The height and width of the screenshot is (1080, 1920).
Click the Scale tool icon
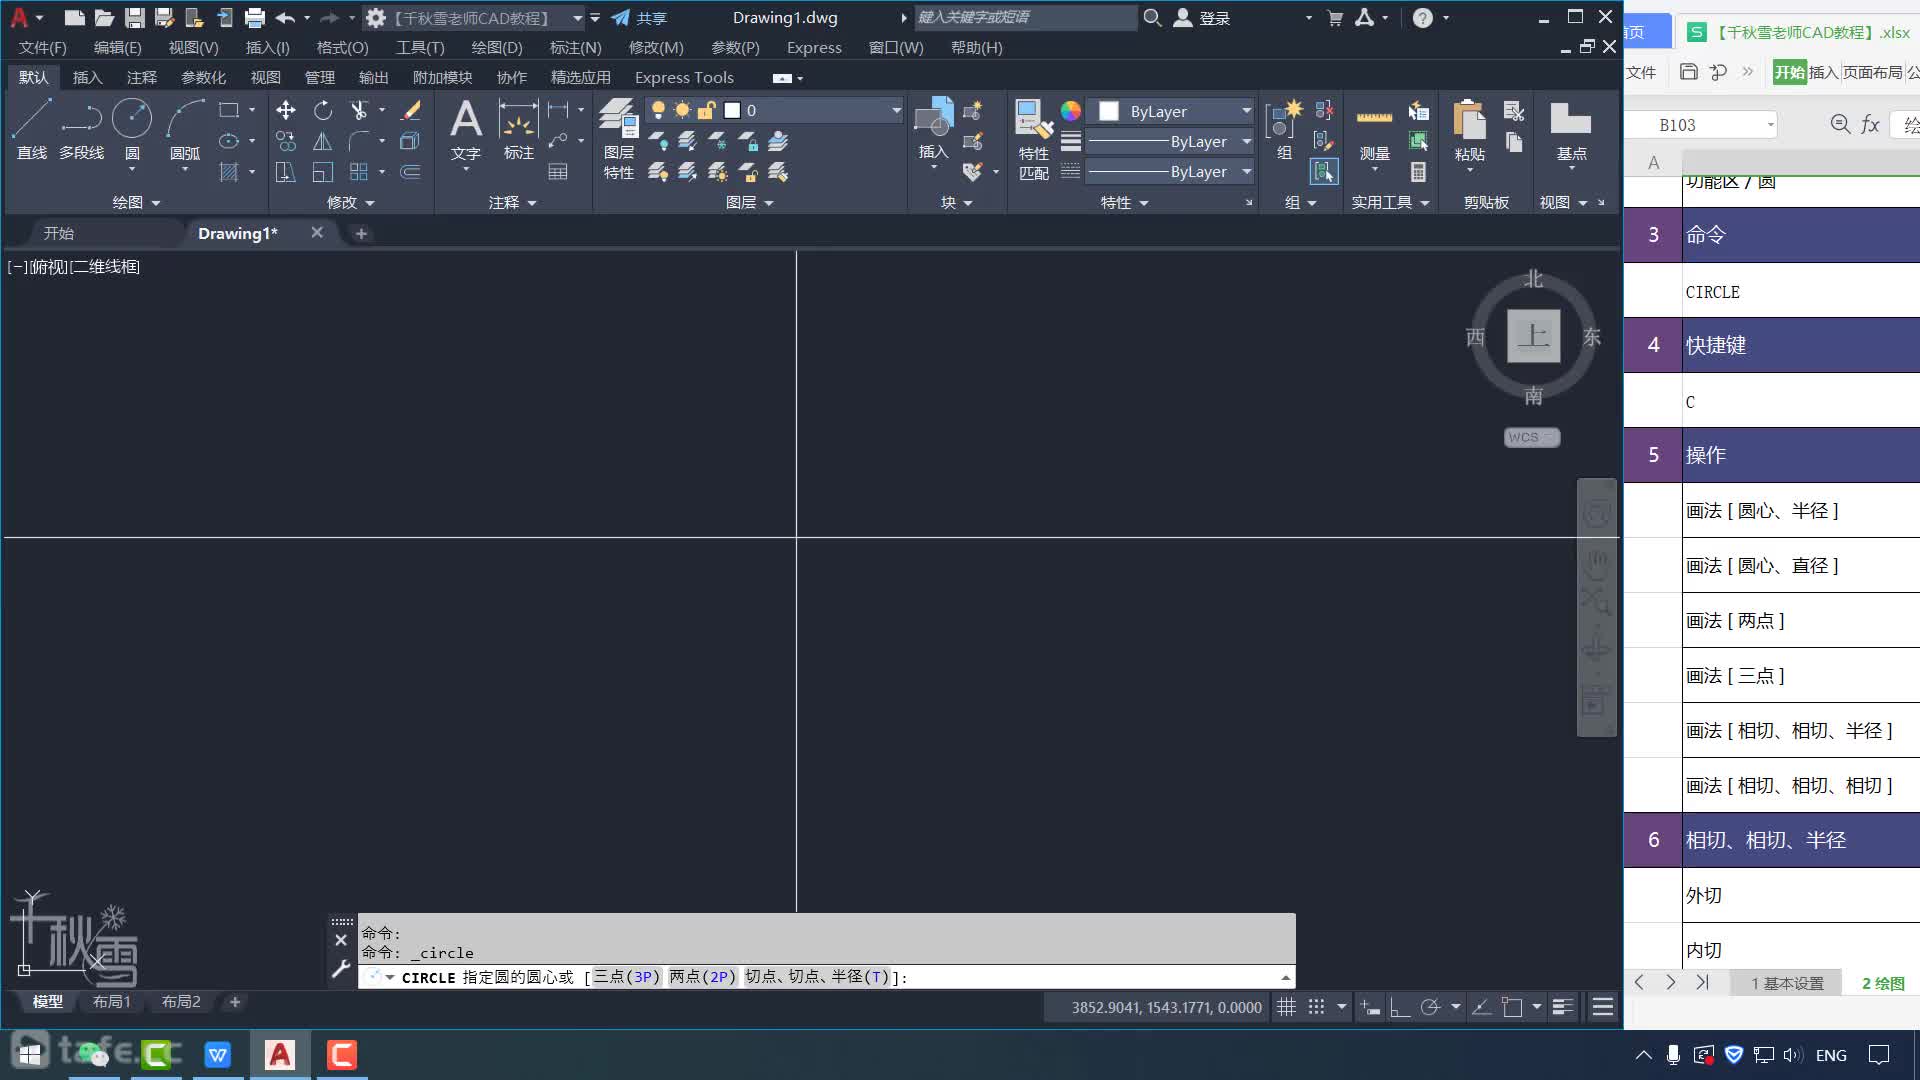tap(322, 172)
